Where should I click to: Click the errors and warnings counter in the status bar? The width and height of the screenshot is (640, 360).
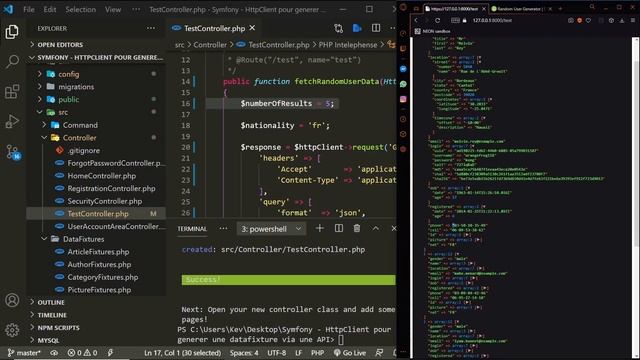[x=82, y=353]
